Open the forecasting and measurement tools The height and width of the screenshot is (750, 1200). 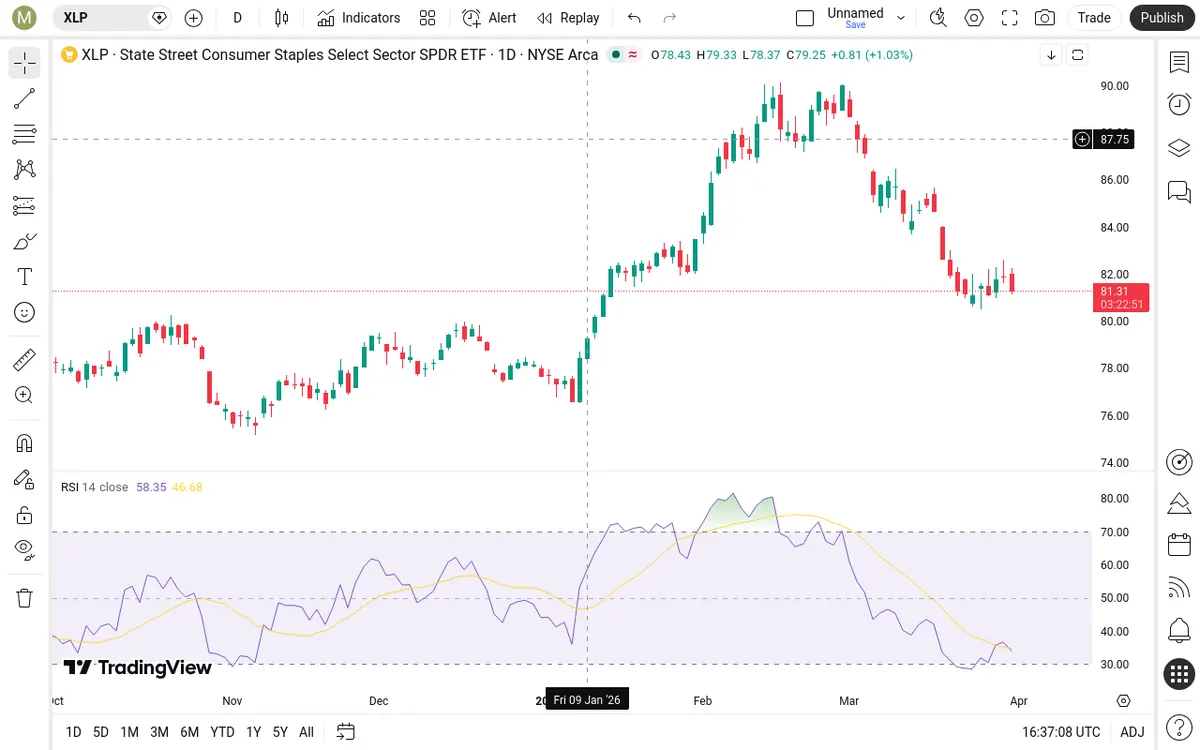pos(25,206)
